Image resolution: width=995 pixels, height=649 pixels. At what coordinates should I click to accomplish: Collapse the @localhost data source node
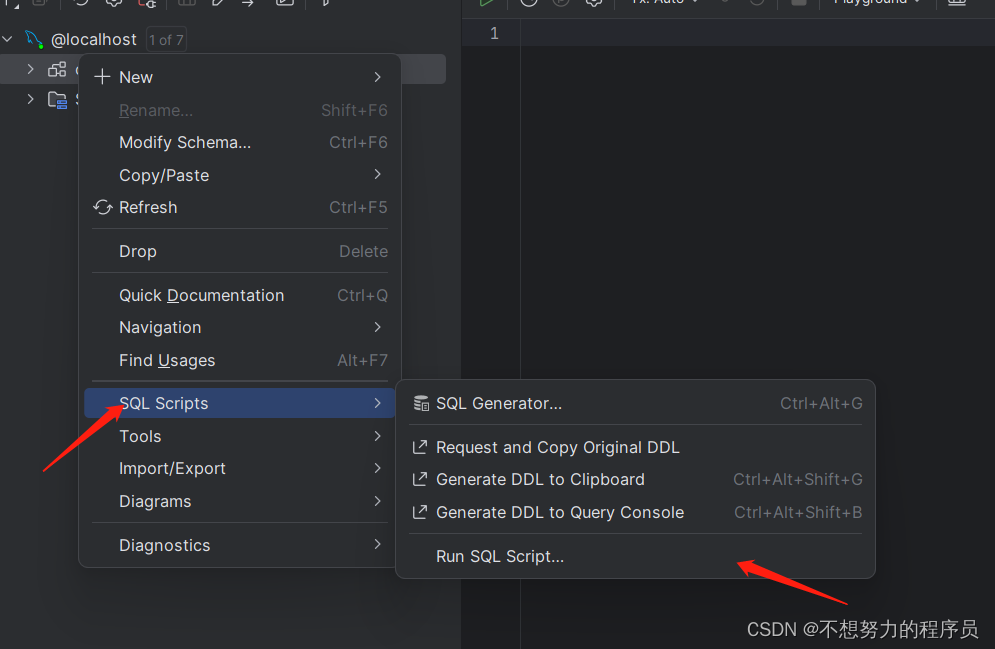coord(8,39)
